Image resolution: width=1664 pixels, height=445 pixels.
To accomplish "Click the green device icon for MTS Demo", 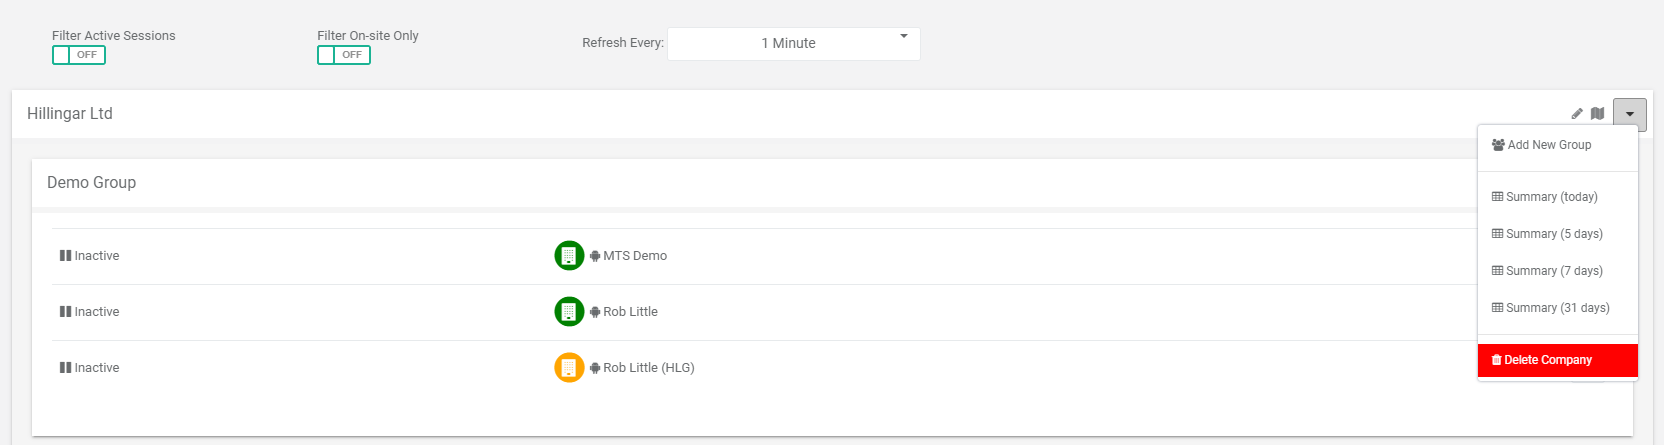I will coord(569,256).
